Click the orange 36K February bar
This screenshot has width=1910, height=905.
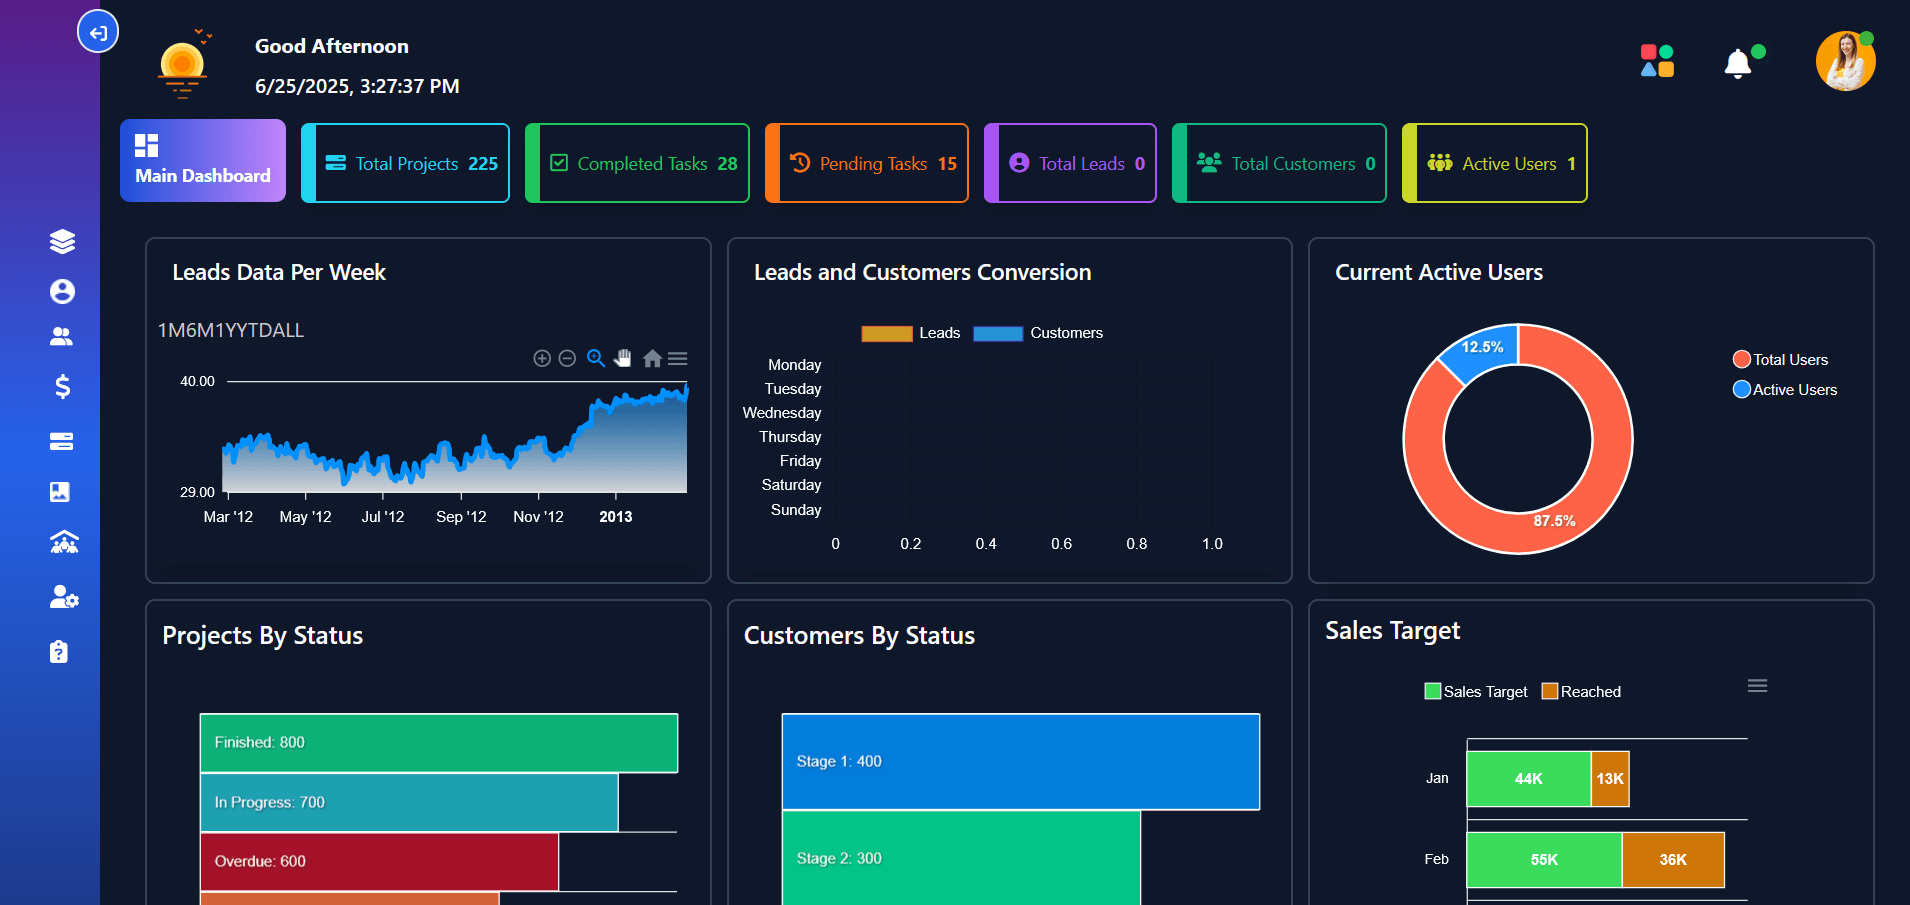point(1673,860)
